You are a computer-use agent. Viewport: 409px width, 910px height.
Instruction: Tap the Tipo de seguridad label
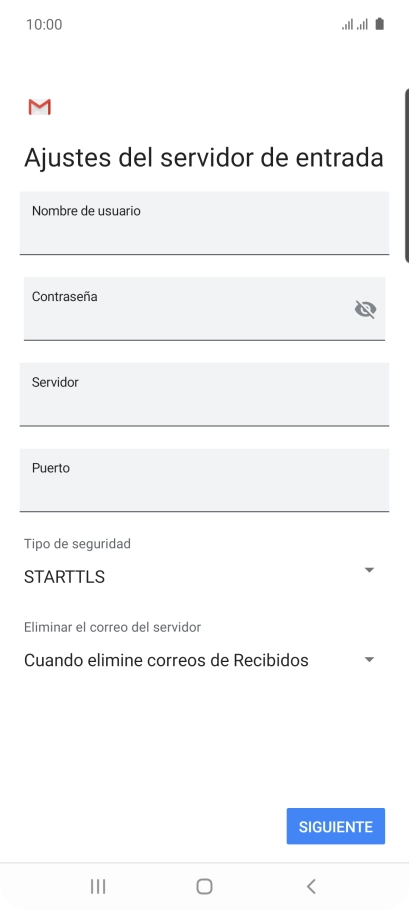pyautogui.click(x=77, y=544)
